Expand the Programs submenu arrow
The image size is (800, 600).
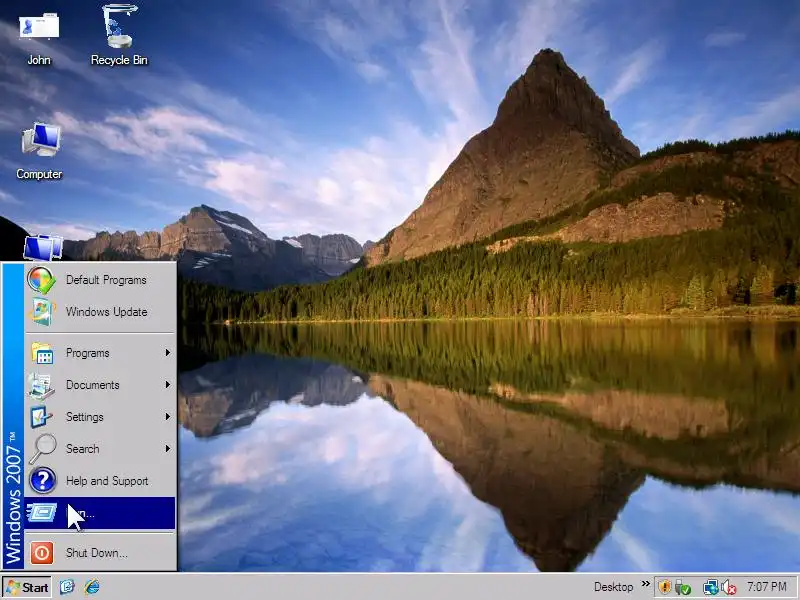click(167, 353)
